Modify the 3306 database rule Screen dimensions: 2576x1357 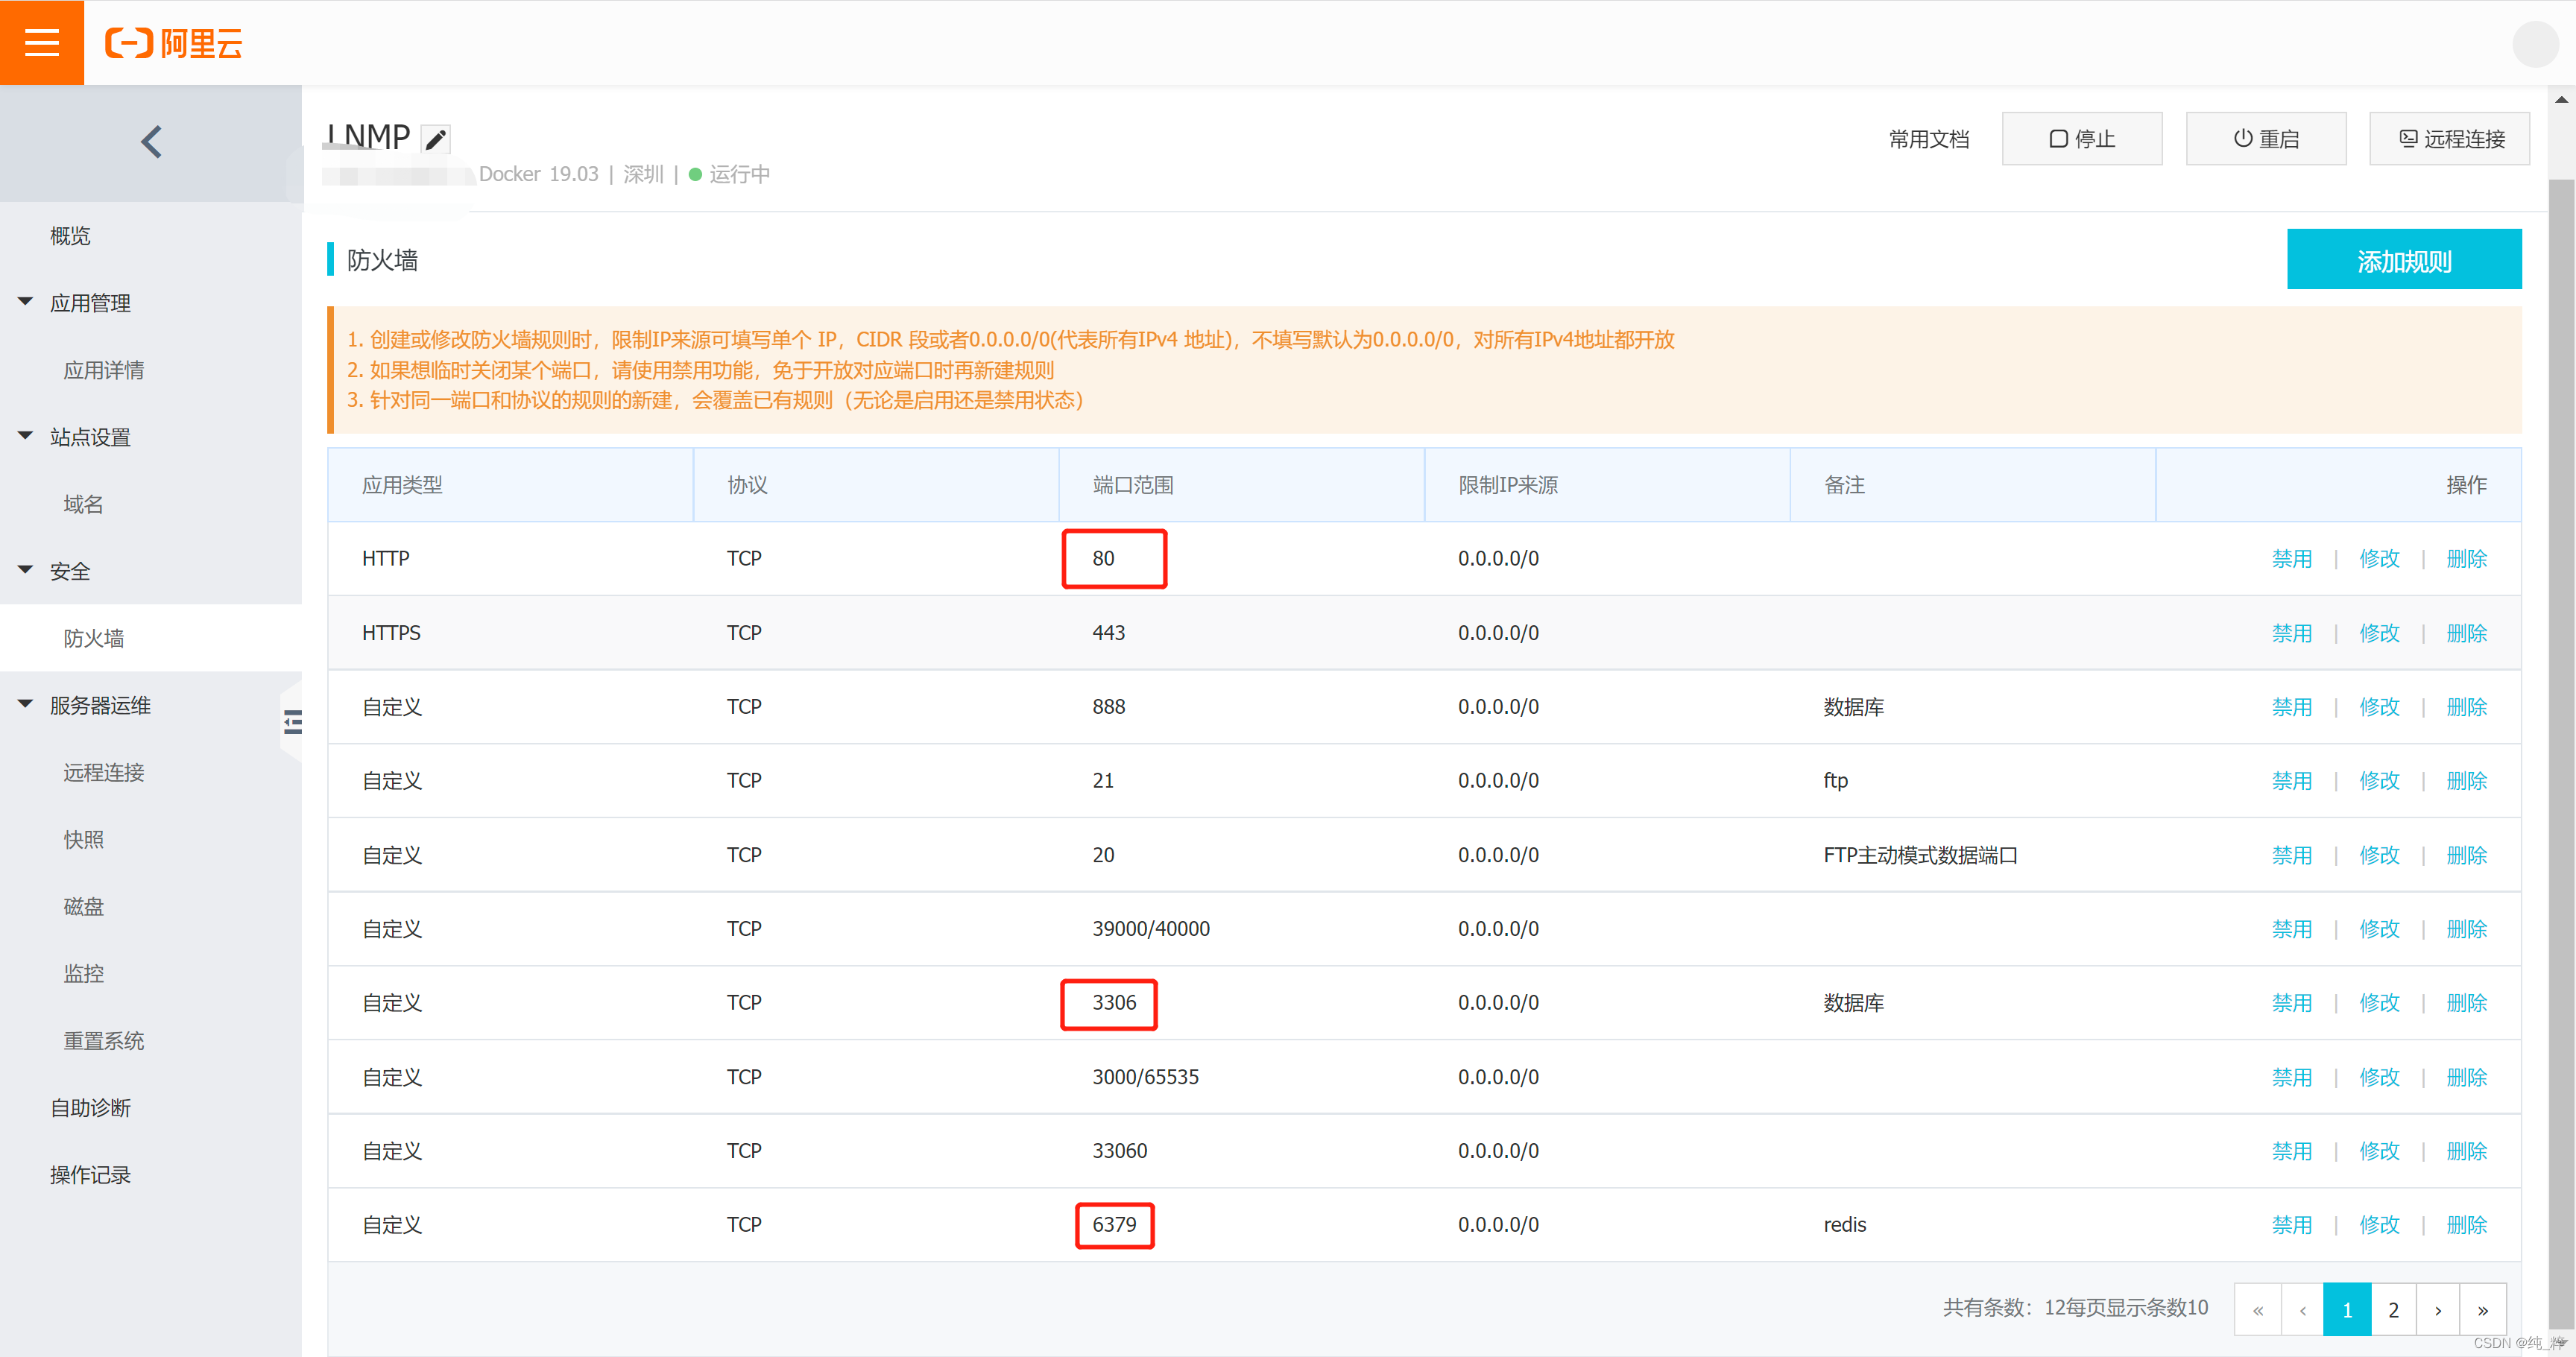[2380, 1002]
